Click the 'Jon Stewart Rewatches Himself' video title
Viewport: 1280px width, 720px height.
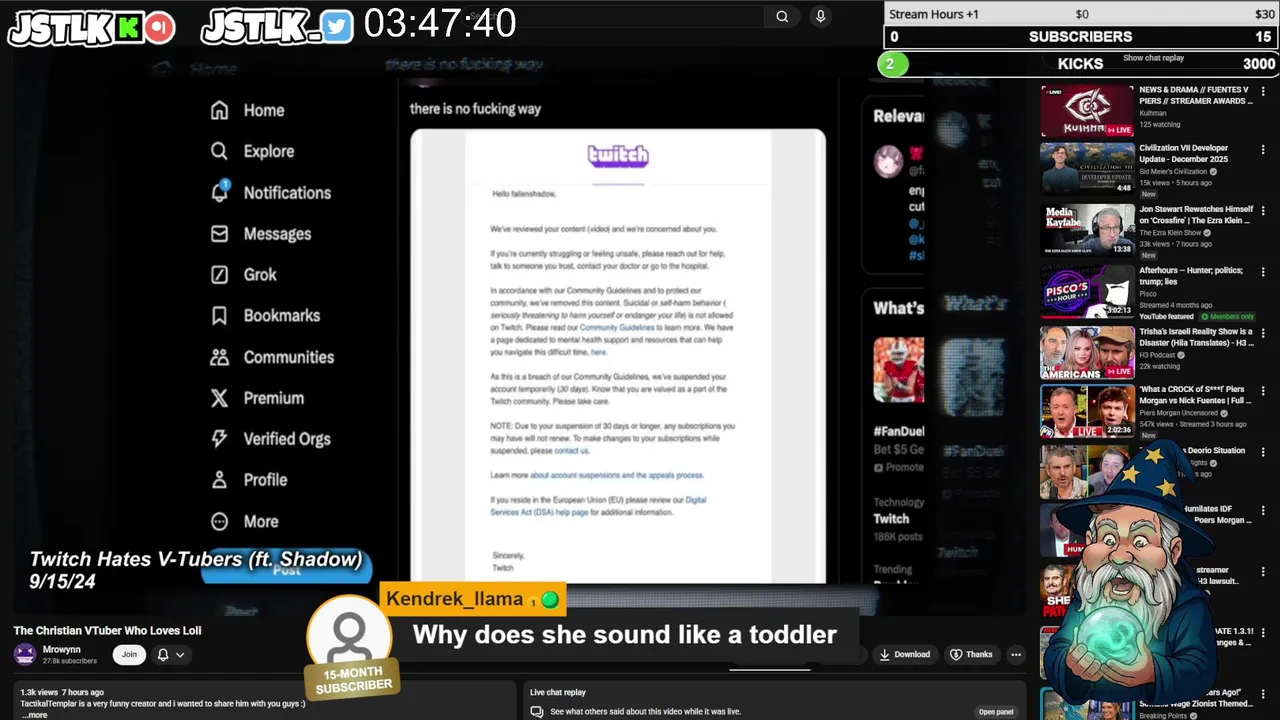click(x=1196, y=215)
